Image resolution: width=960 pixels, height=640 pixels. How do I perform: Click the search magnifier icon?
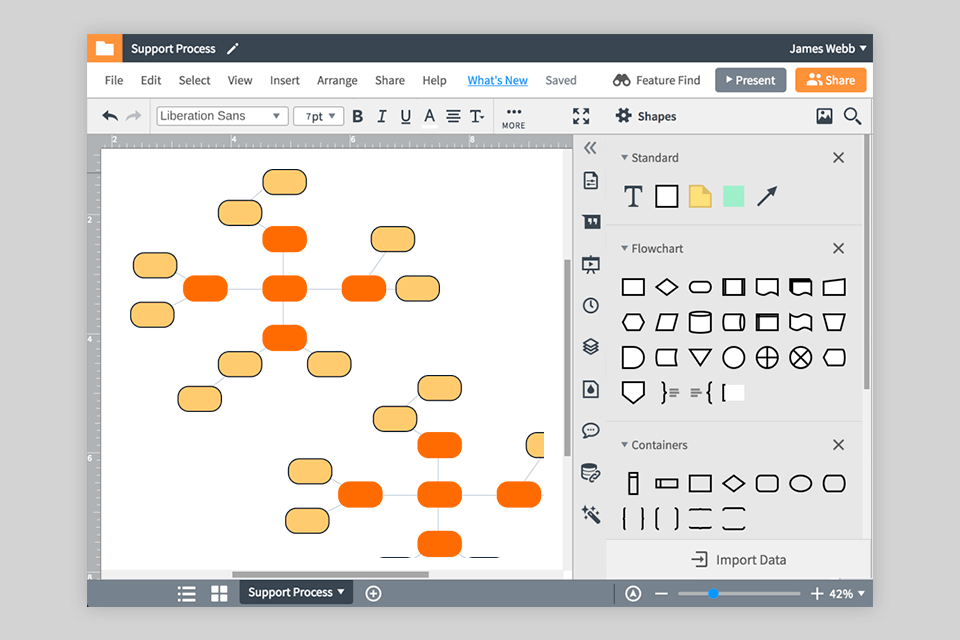[x=852, y=116]
